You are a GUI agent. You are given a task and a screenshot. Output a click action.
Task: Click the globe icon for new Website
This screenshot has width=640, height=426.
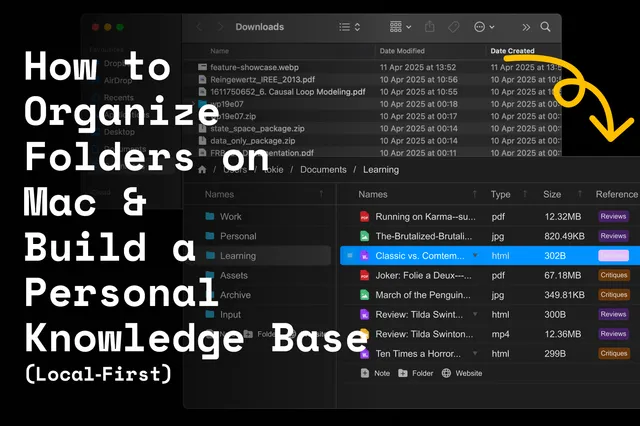pos(446,373)
